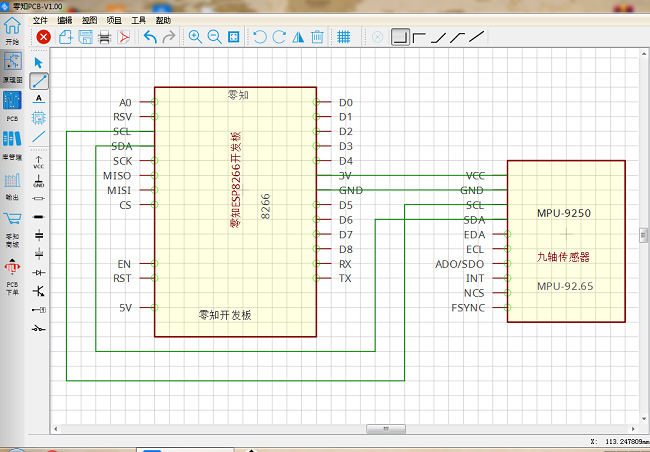
Task: Export the schematic to PDF
Action: tap(124, 37)
